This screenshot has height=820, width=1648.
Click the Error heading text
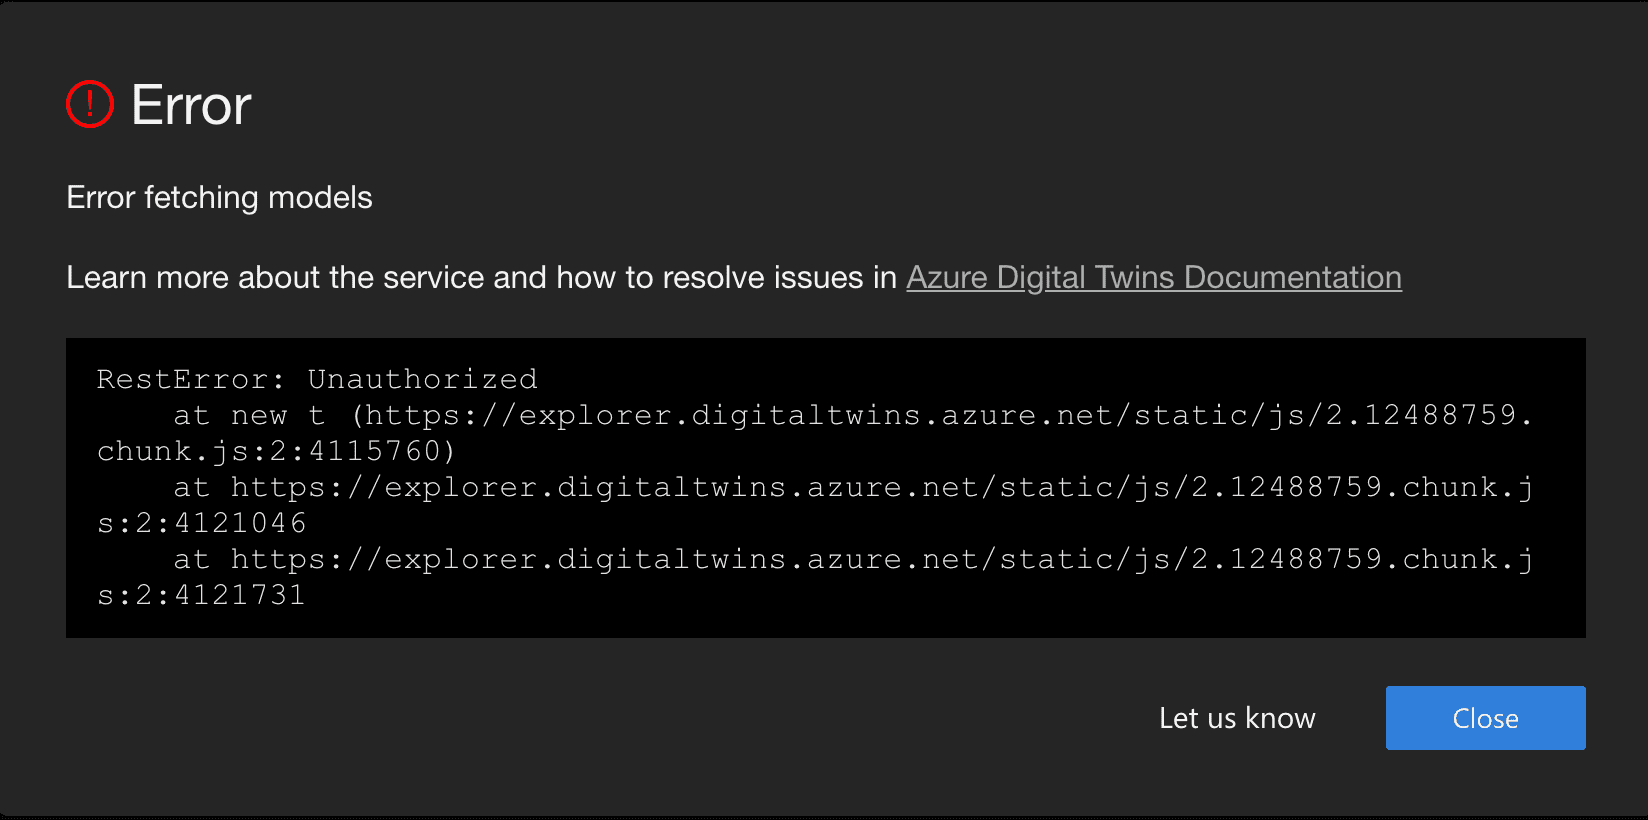coord(191,105)
